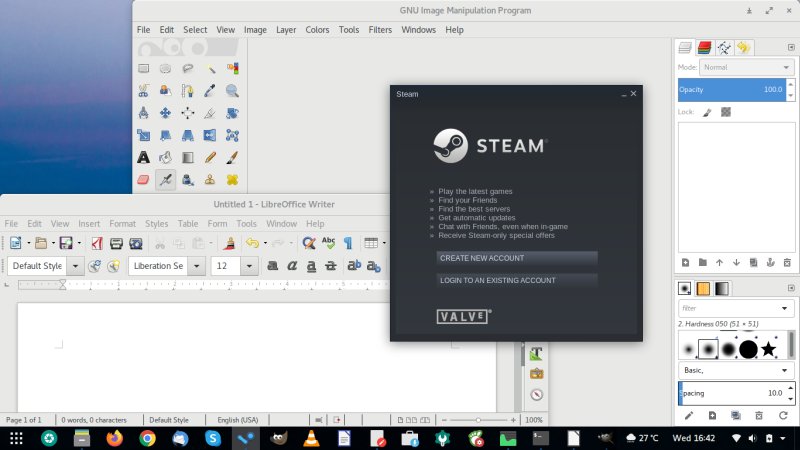Click LOGIN TO AN EXISTING ACCOUNT
The width and height of the screenshot is (800, 450).
[x=517, y=280]
